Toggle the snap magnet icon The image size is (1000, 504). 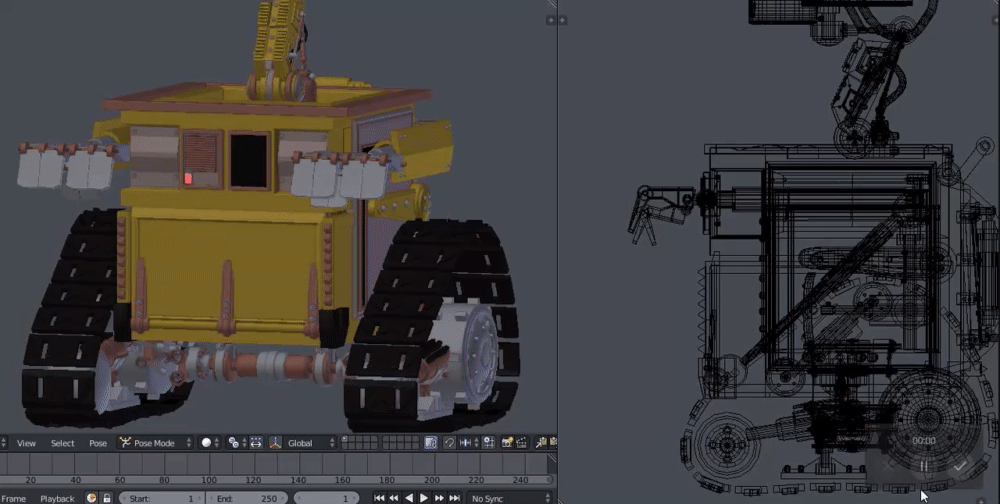click(x=450, y=443)
